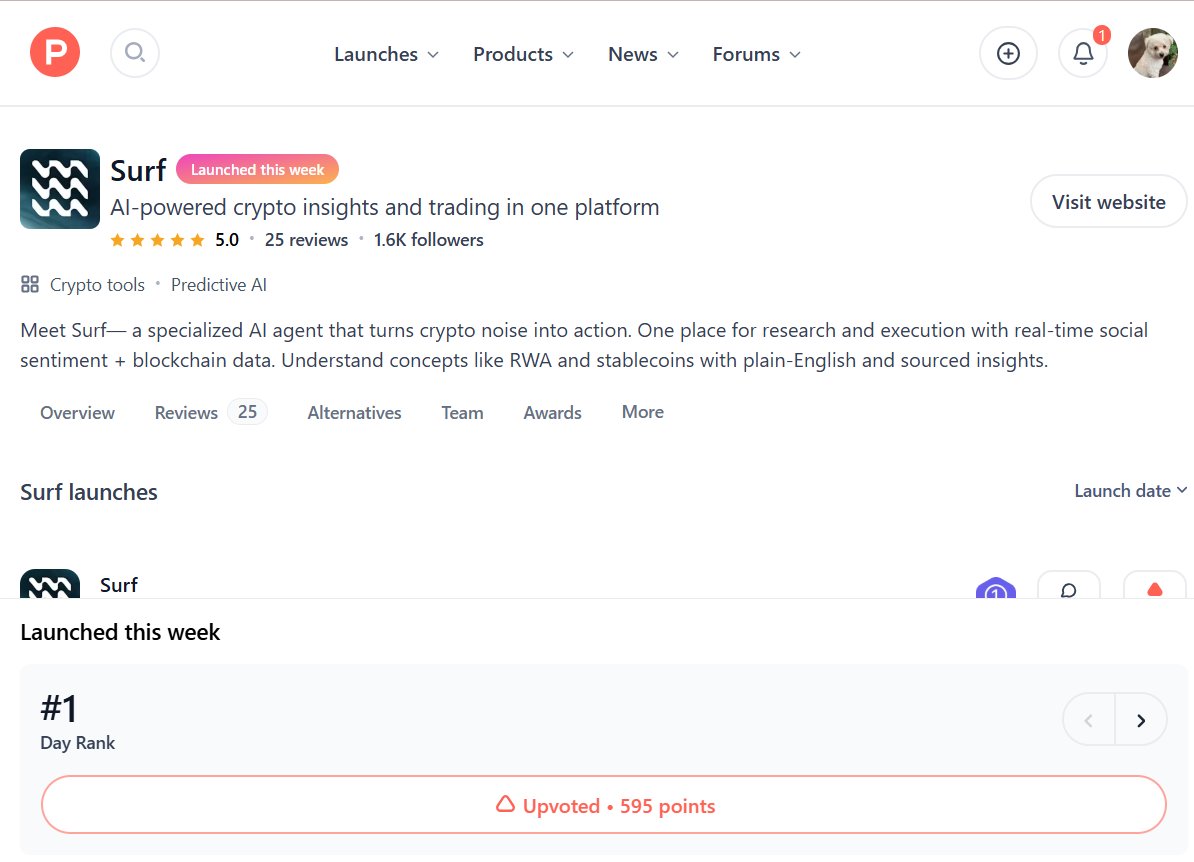Expand the News menu
This screenshot has width=1194, height=862.
pos(643,54)
